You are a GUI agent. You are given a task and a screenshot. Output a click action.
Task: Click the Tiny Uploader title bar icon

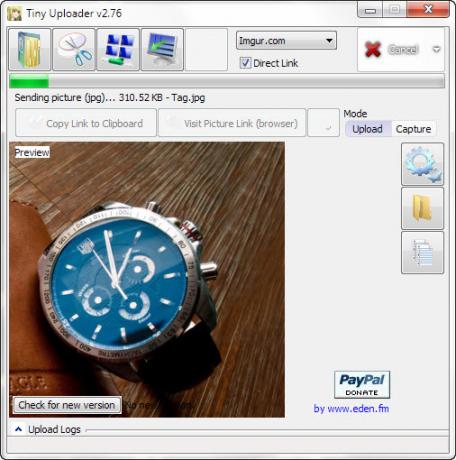tap(14, 13)
